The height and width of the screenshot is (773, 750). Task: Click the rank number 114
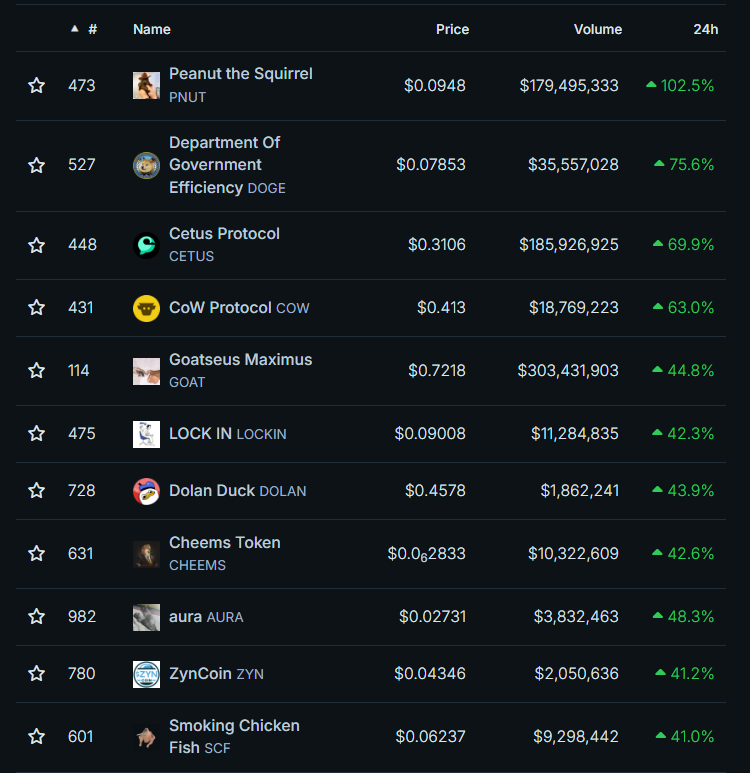(x=78, y=370)
